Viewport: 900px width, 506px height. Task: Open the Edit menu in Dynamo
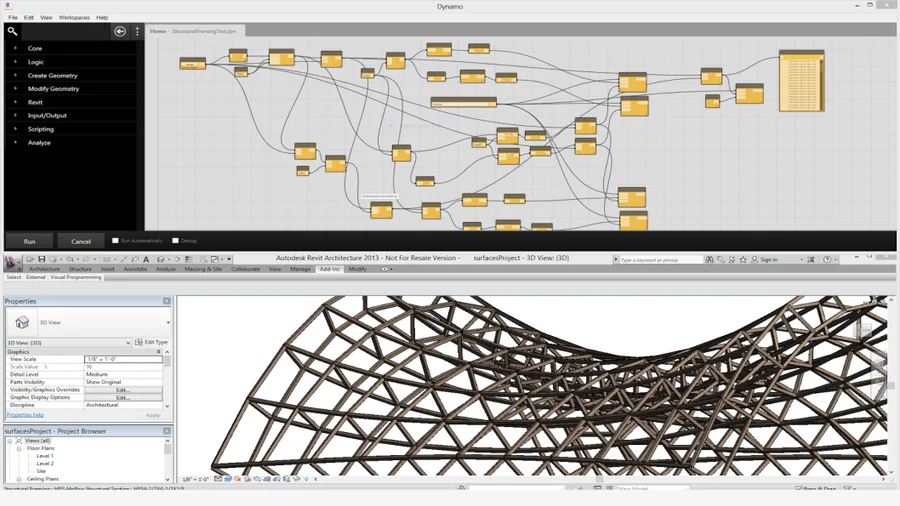tap(29, 18)
